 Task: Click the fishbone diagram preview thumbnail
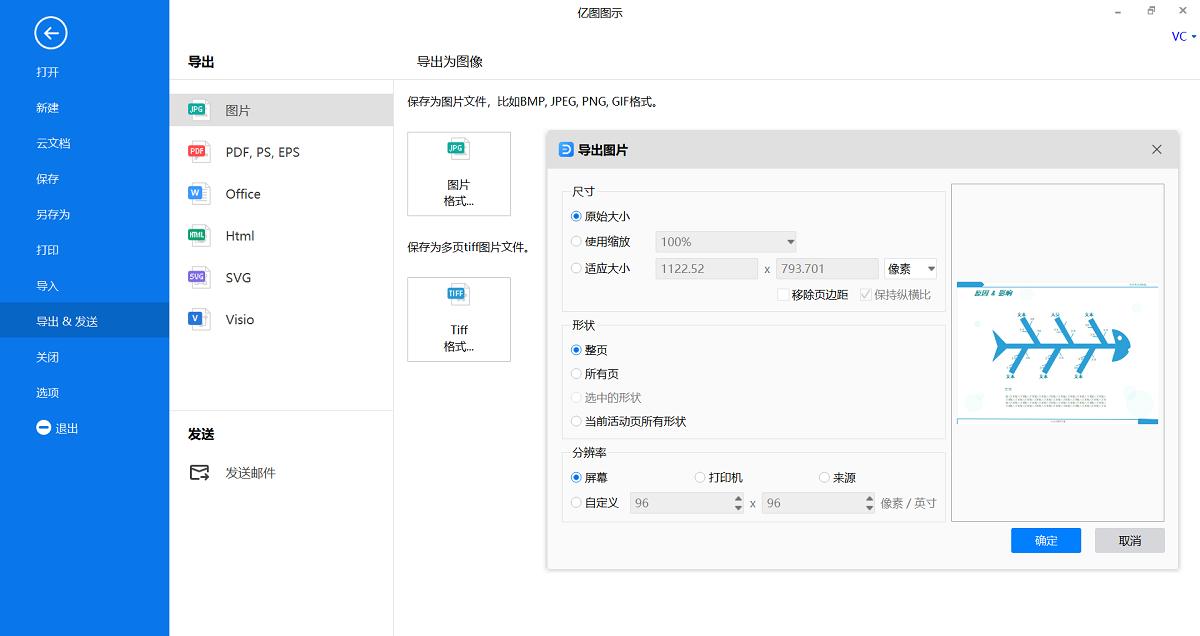[x=1057, y=352]
